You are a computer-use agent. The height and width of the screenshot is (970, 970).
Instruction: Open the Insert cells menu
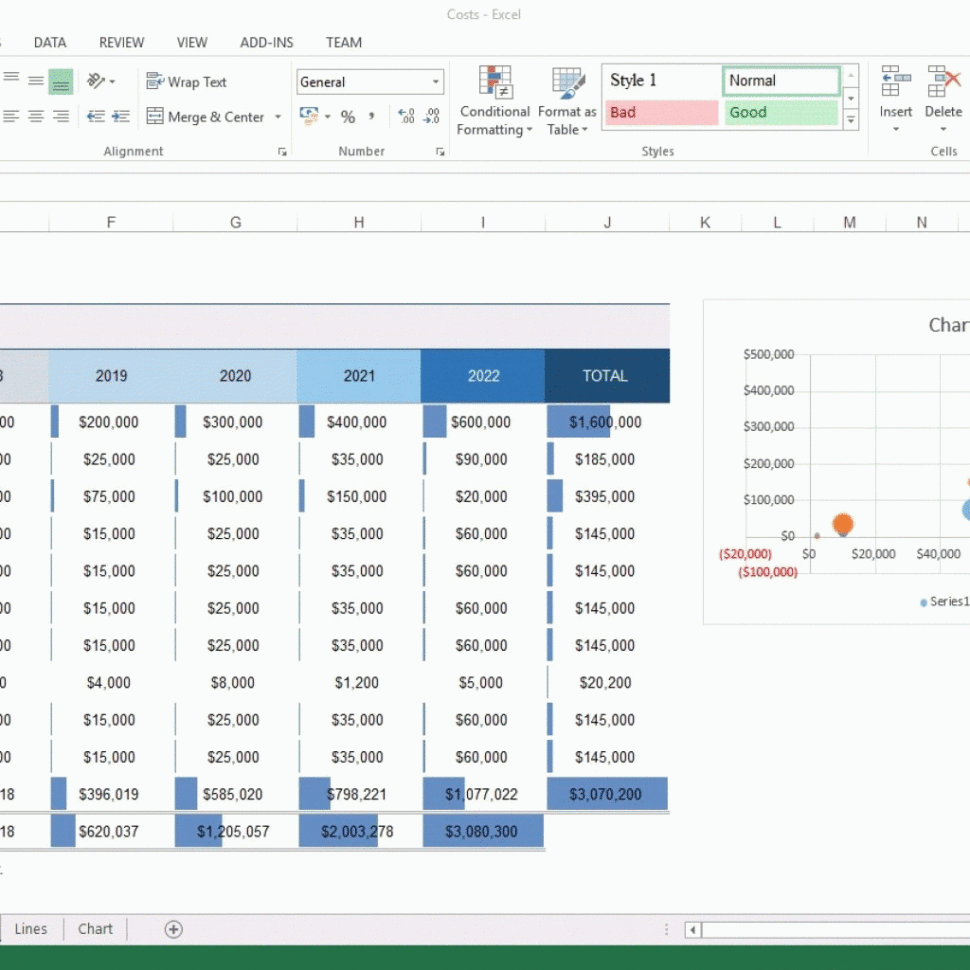tap(895, 100)
